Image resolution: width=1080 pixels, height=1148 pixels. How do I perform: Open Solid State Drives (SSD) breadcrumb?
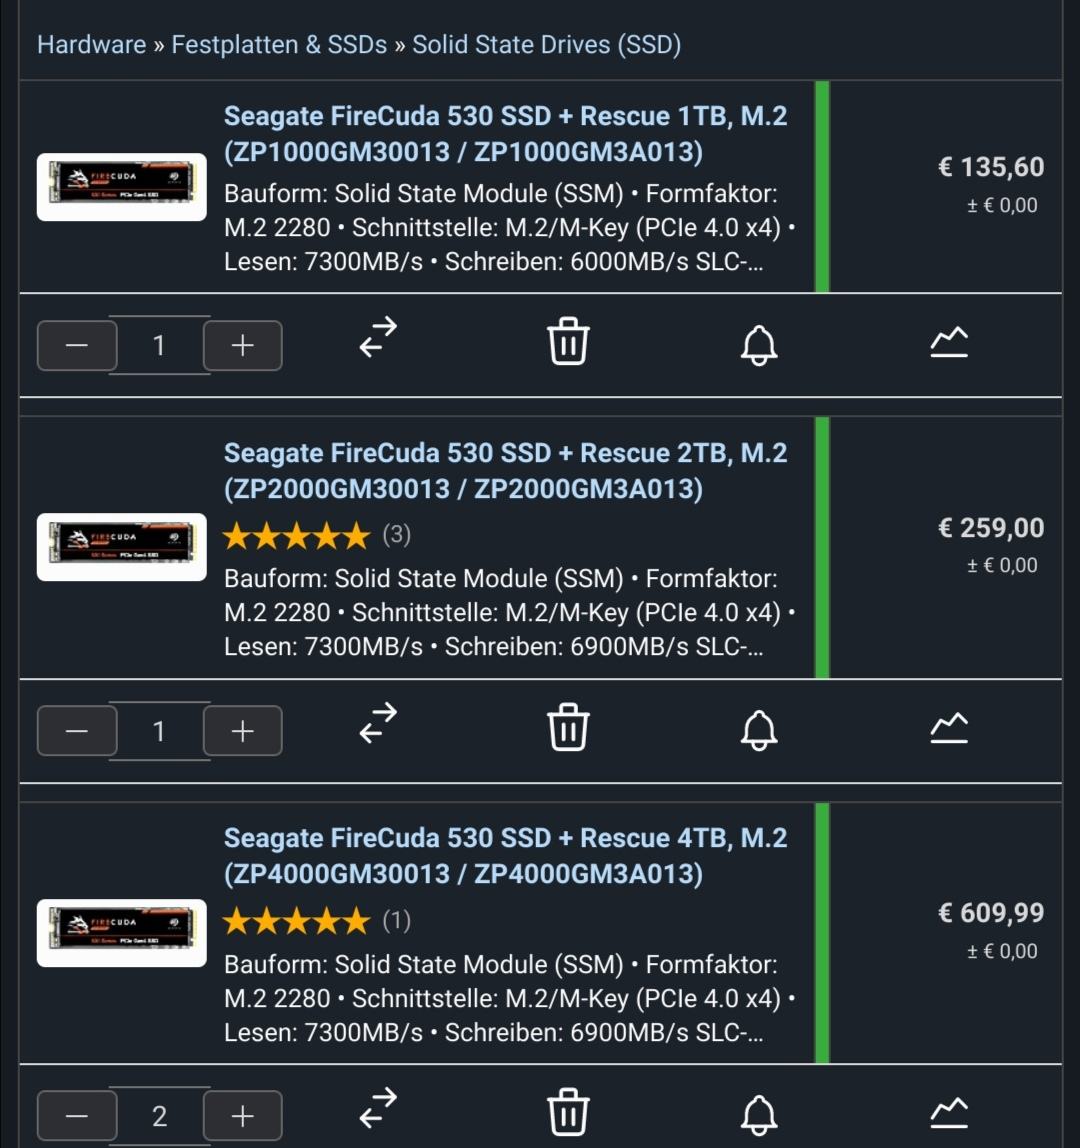[547, 45]
